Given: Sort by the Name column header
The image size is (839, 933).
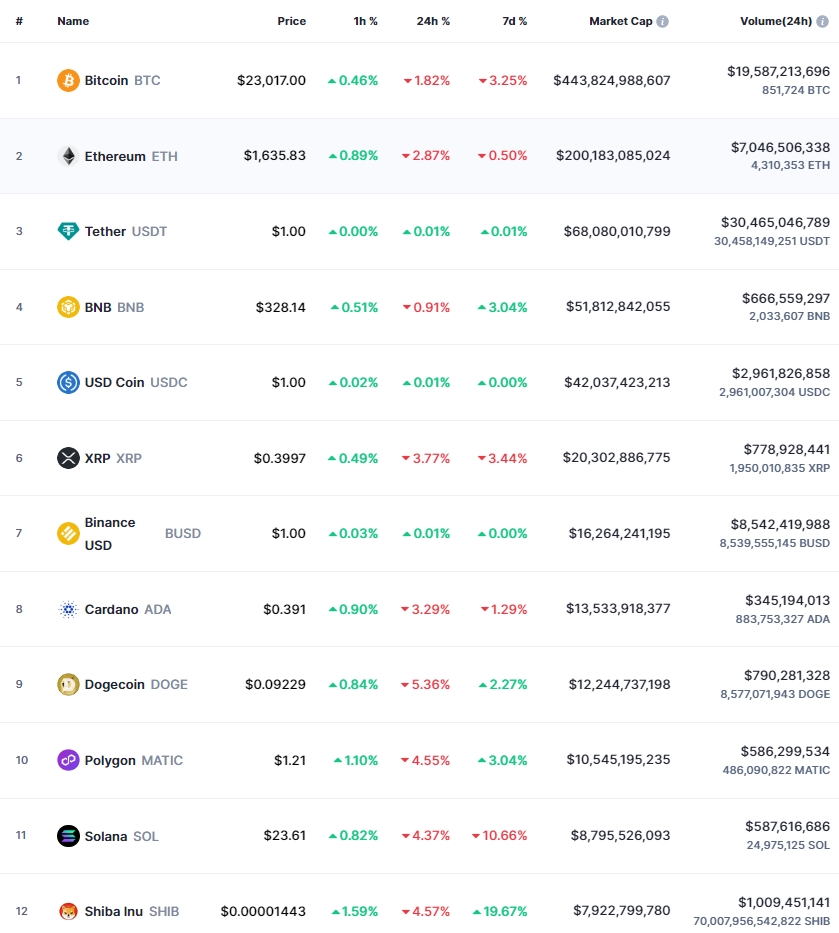Looking at the screenshot, I should [73, 21].
